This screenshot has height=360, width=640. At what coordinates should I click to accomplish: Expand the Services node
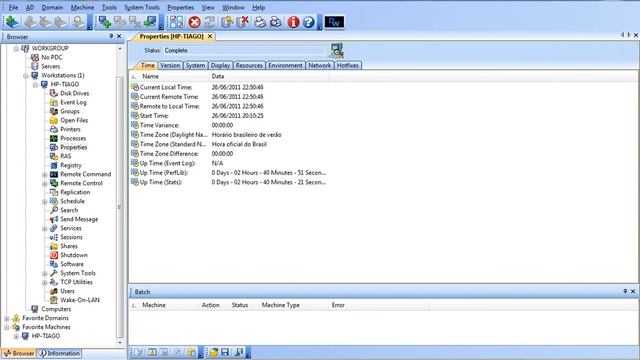point(44,228)
